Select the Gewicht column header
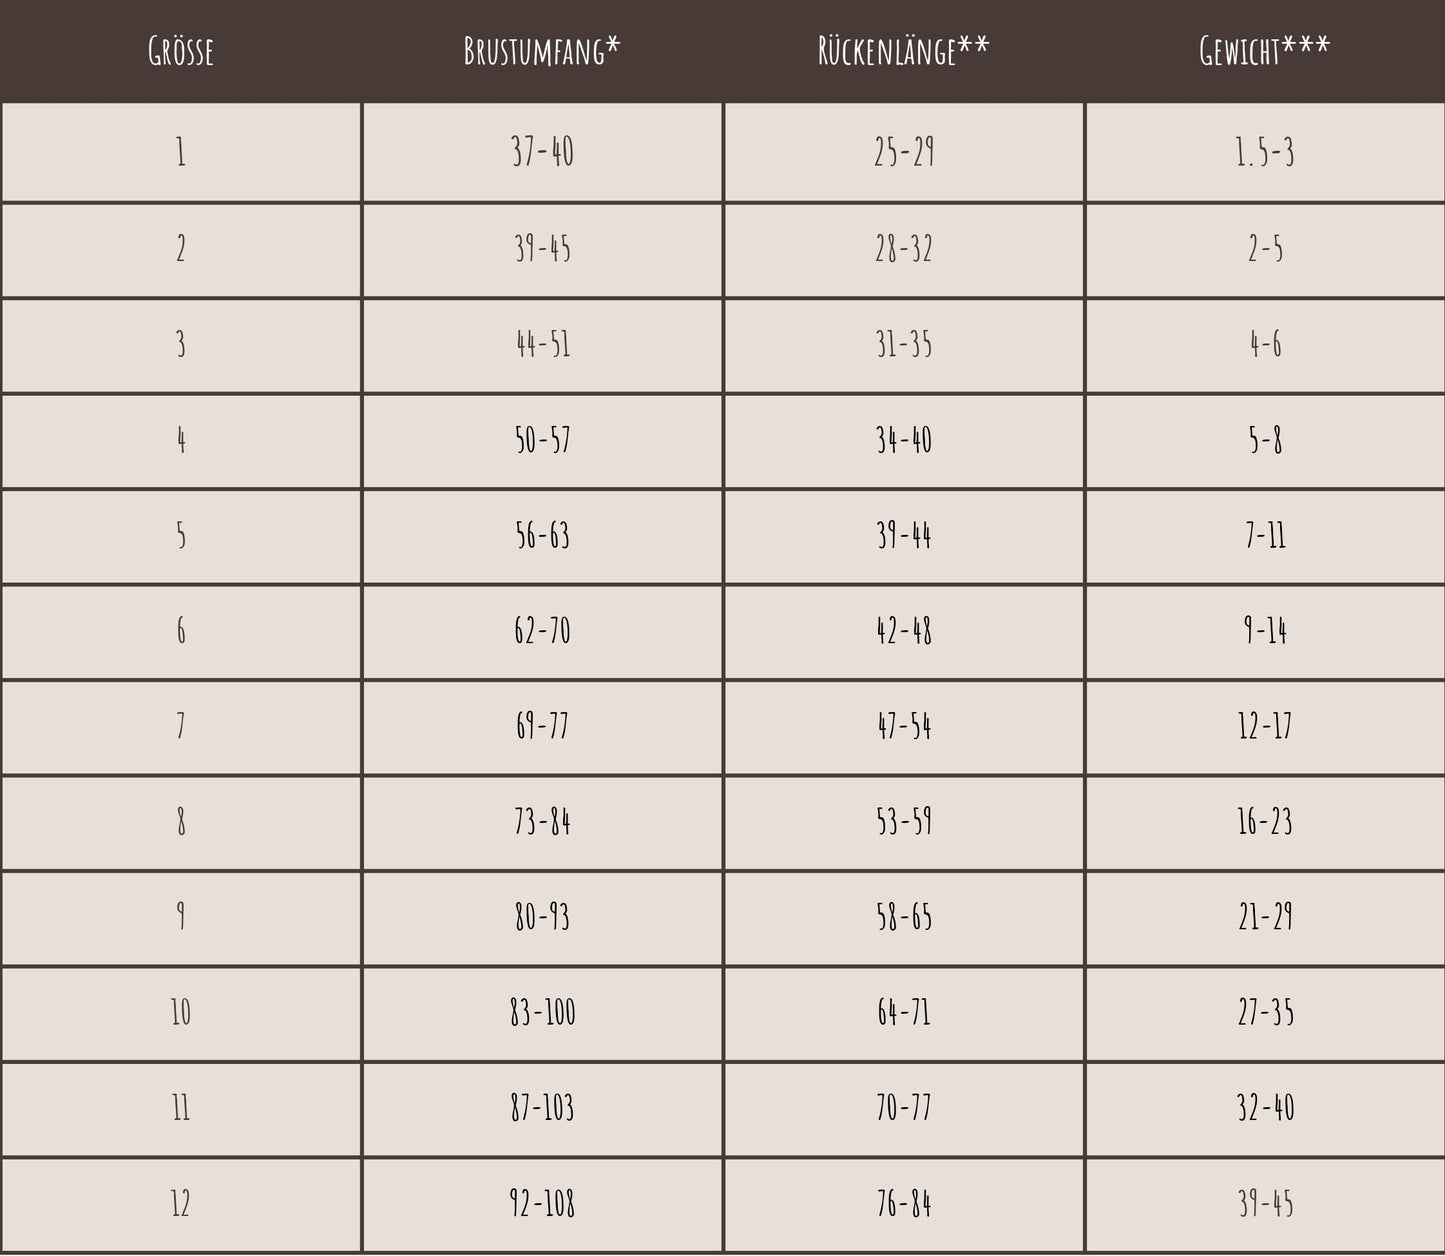This screenshot has height=1256, width=1445. (1265, 51)
